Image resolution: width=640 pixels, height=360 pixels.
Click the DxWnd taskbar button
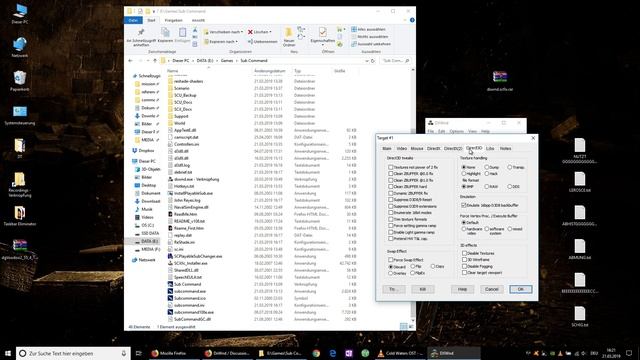tap(454, 353)
